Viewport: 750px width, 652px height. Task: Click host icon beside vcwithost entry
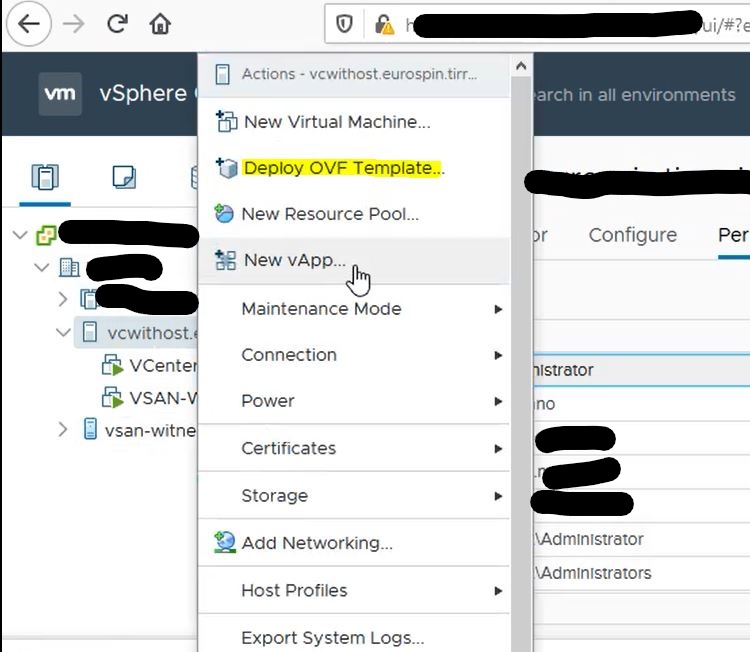(89, 332)
